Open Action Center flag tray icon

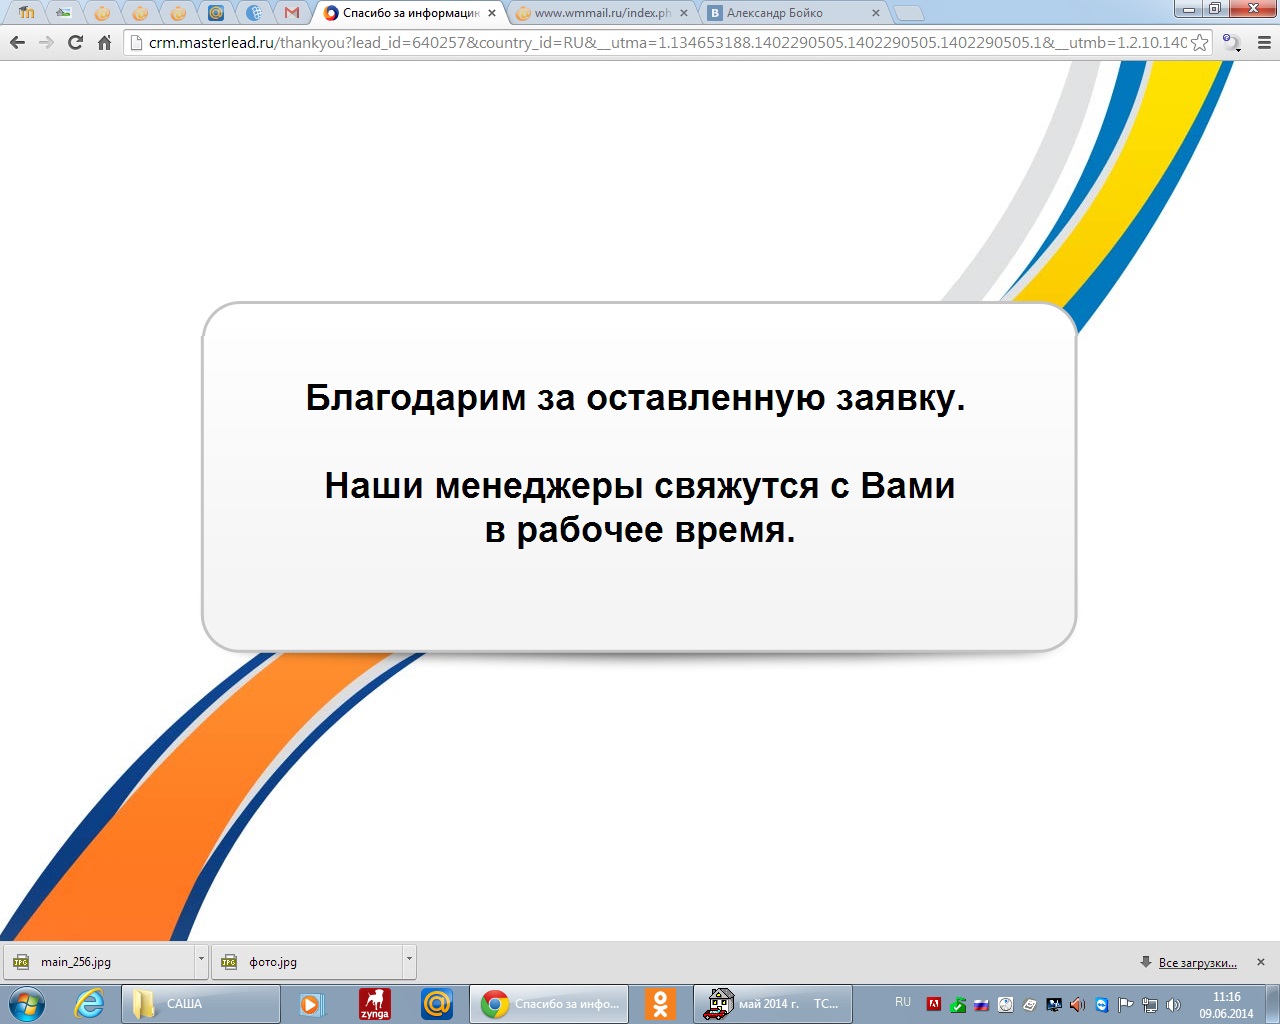point(1126,1005)
